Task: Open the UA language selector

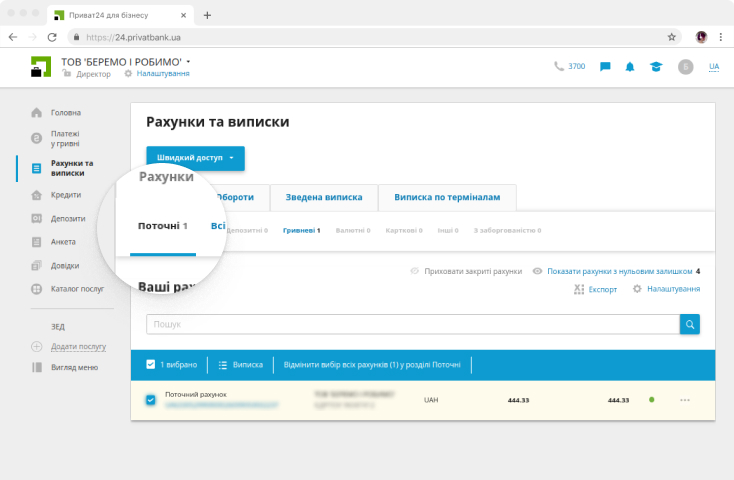Action: pos(714,67)
